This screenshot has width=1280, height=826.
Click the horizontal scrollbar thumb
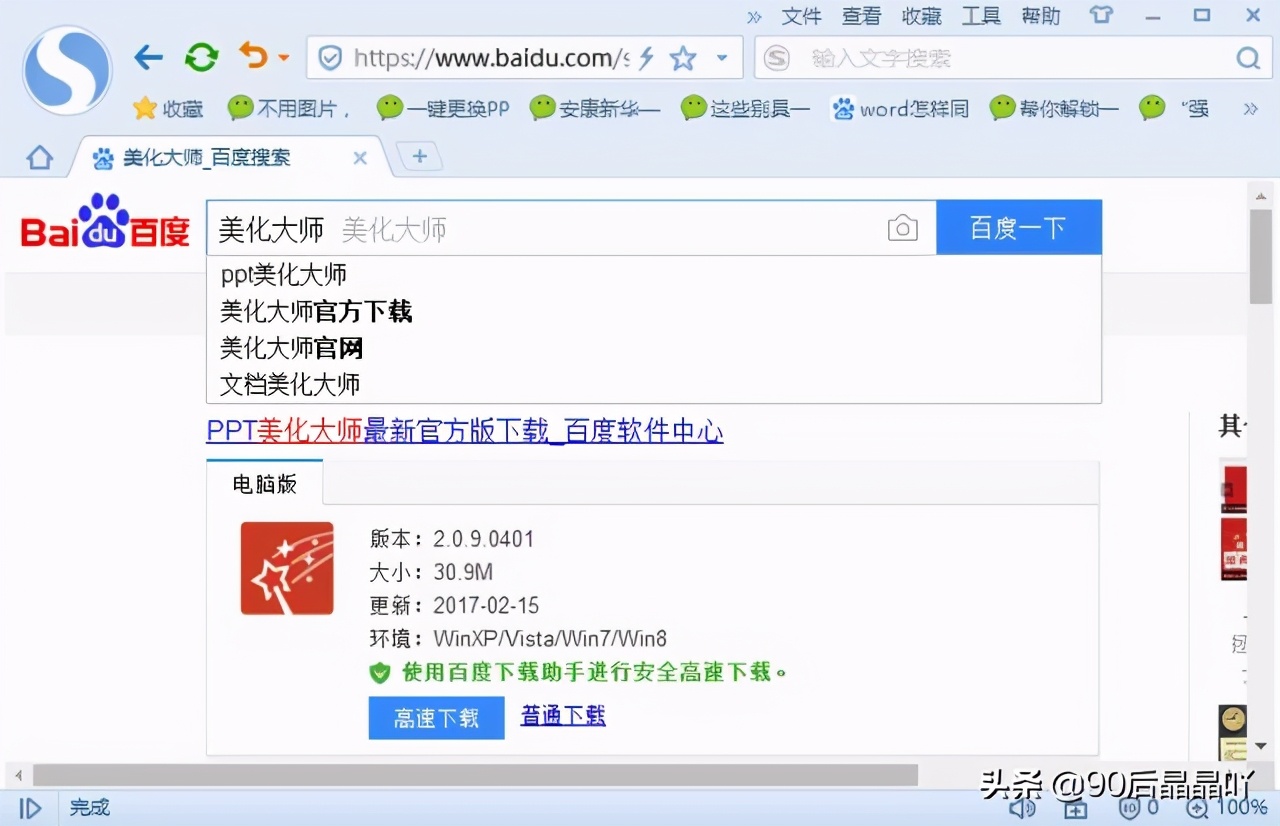[475, 775]
